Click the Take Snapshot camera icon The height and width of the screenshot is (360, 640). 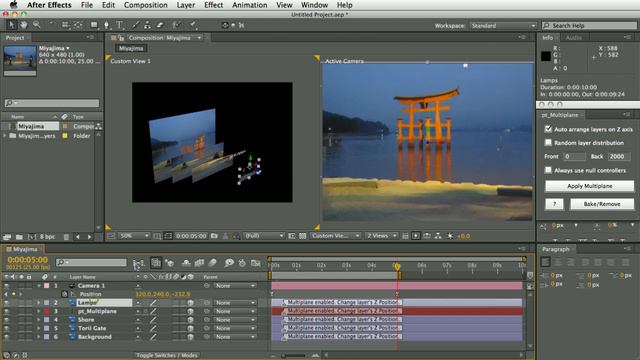214,236
